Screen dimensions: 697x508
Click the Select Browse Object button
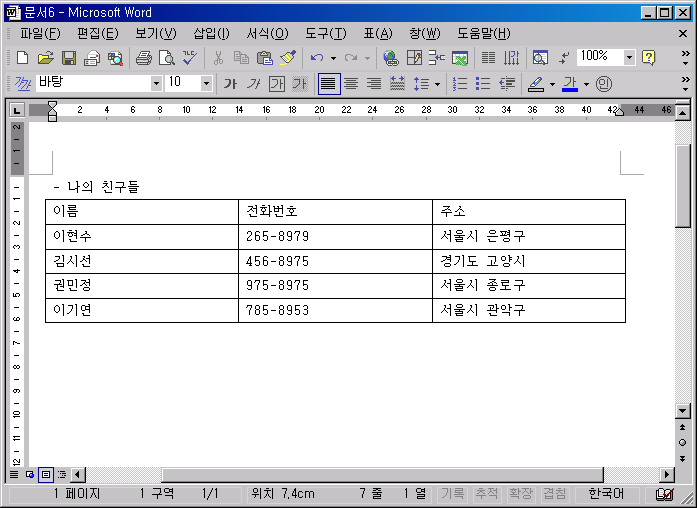click(x=682, y=443)
